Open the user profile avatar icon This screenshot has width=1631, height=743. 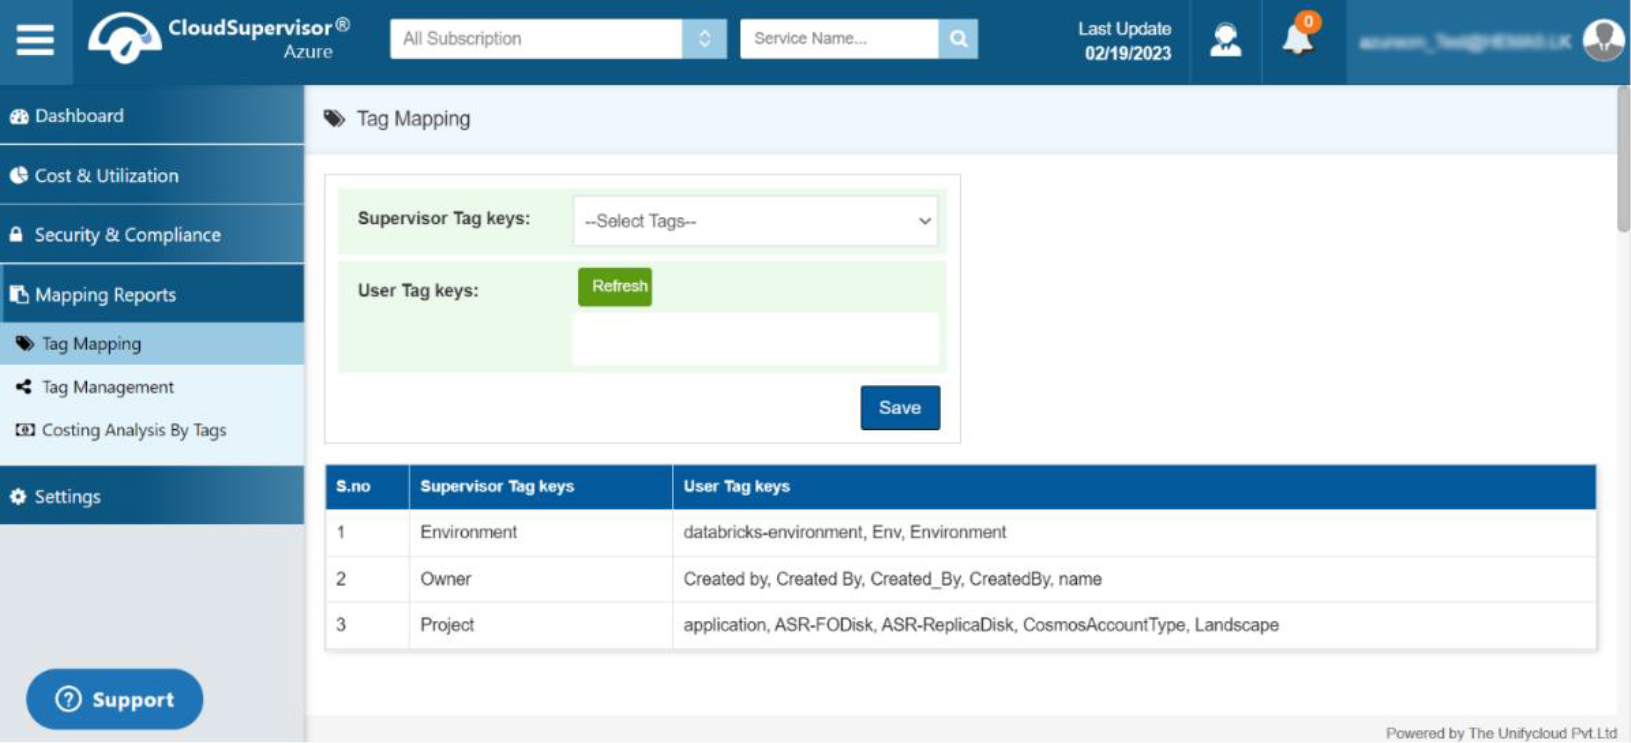1603,40
